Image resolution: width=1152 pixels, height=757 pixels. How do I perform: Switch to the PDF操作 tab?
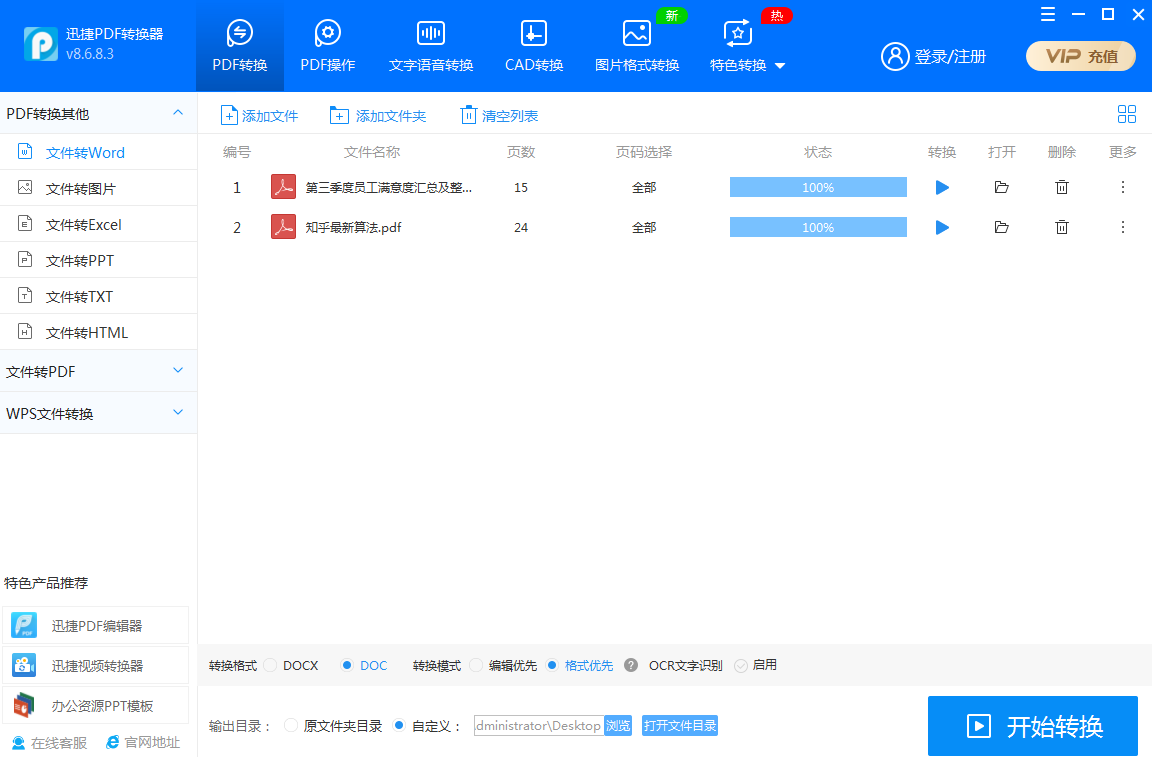328,46
